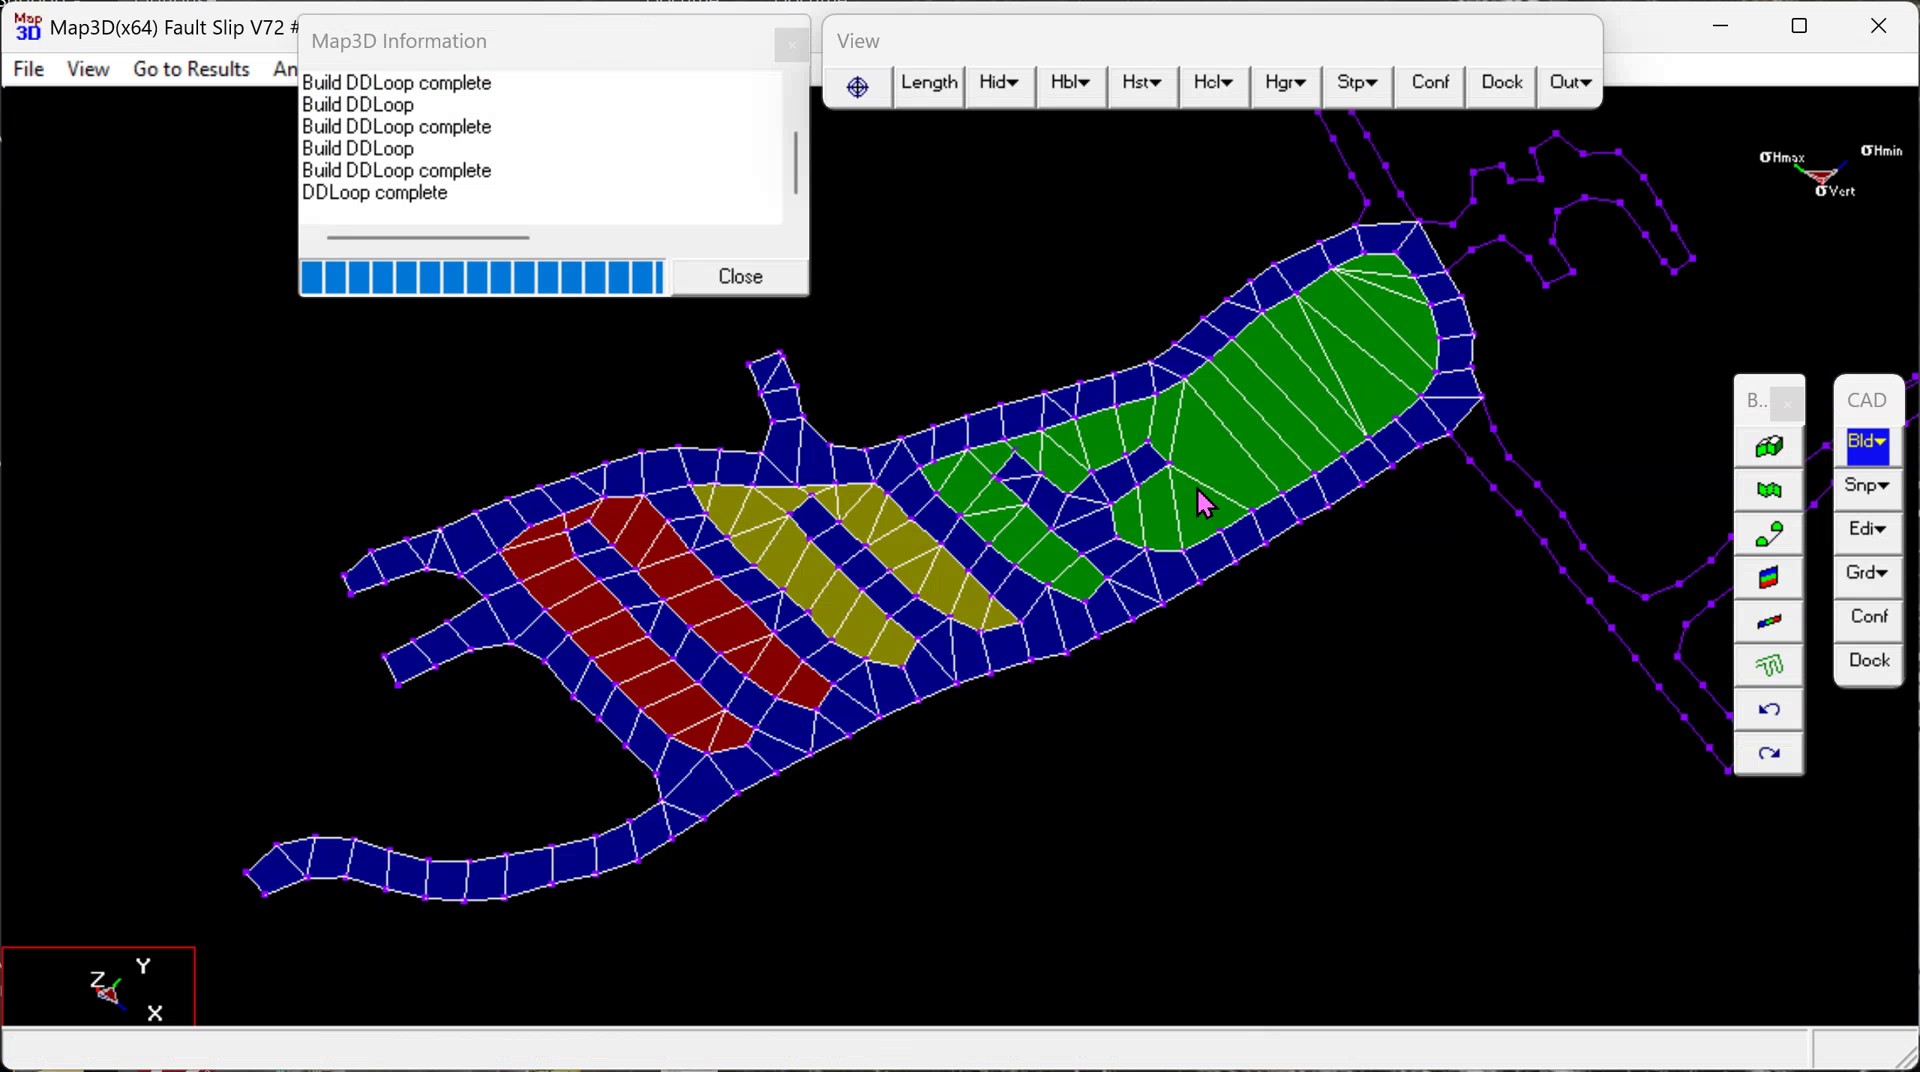This screenshot has width=1920, height=1072.
Task: Click the crosshair target icon in View toolbar
Action: click(x=857, y=87)
